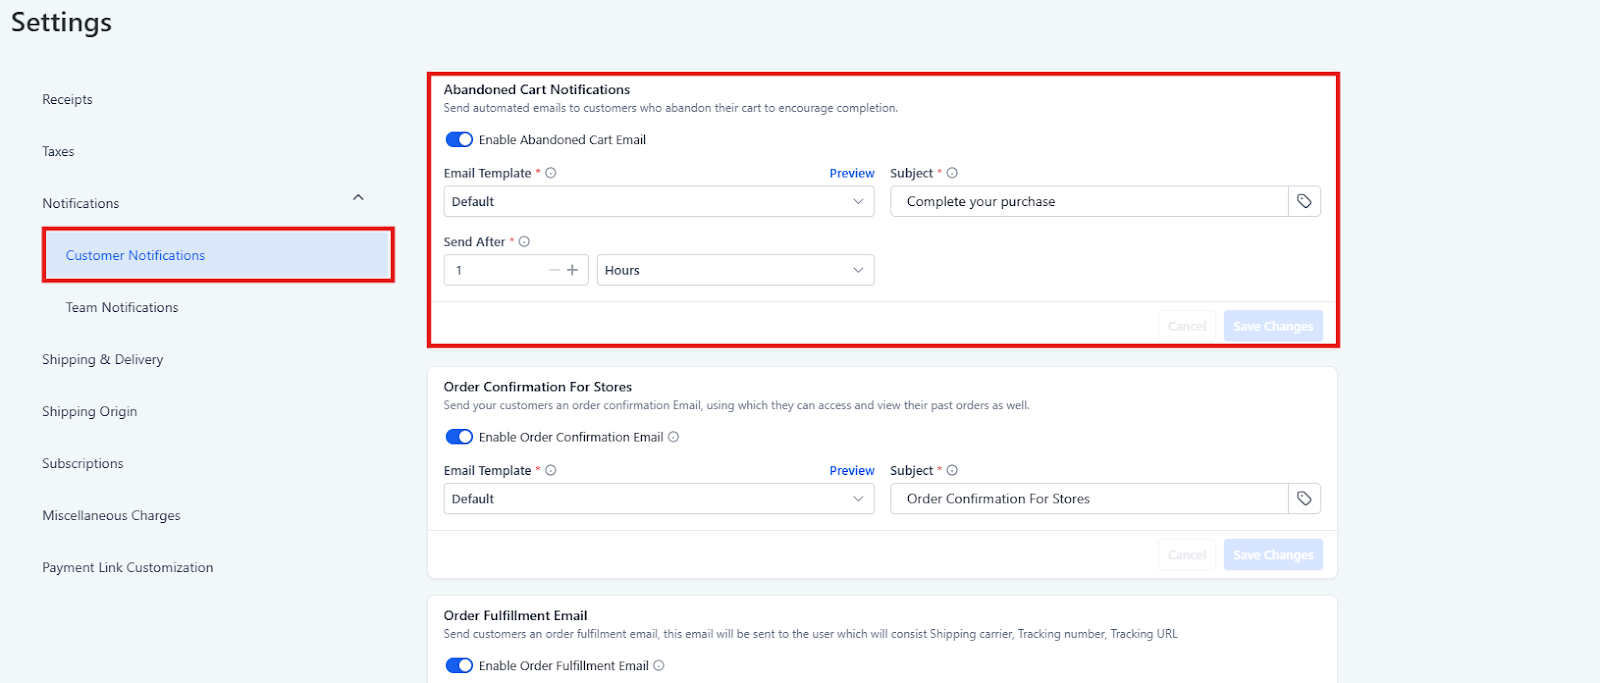Decrease Send After value with minus icon
The image size is (1600, 683).
[554, 270]
